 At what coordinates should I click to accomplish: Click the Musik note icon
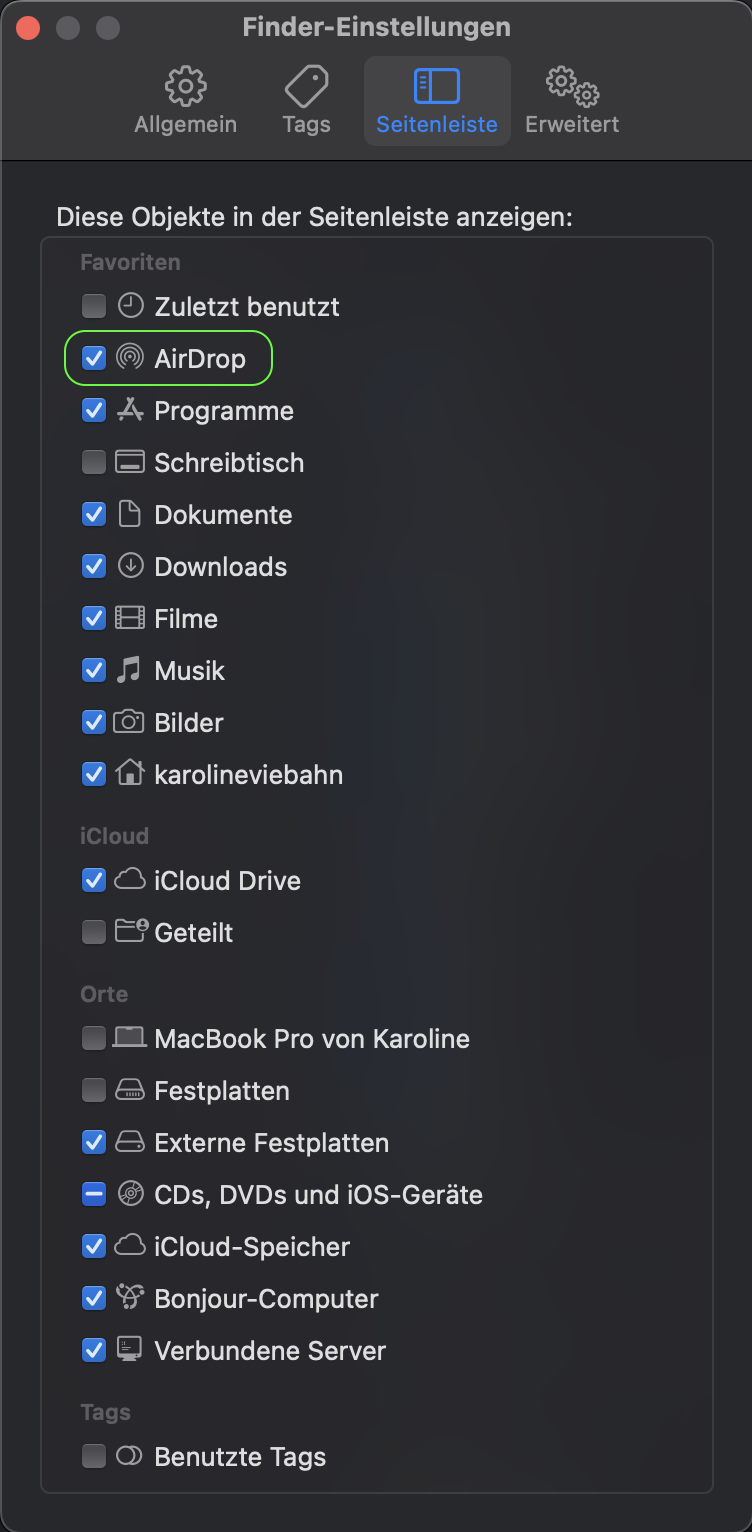[x=129, y=670]
